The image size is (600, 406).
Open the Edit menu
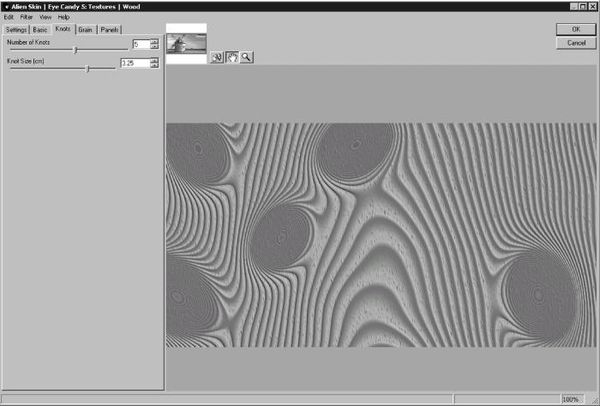(x=9, y=17)
